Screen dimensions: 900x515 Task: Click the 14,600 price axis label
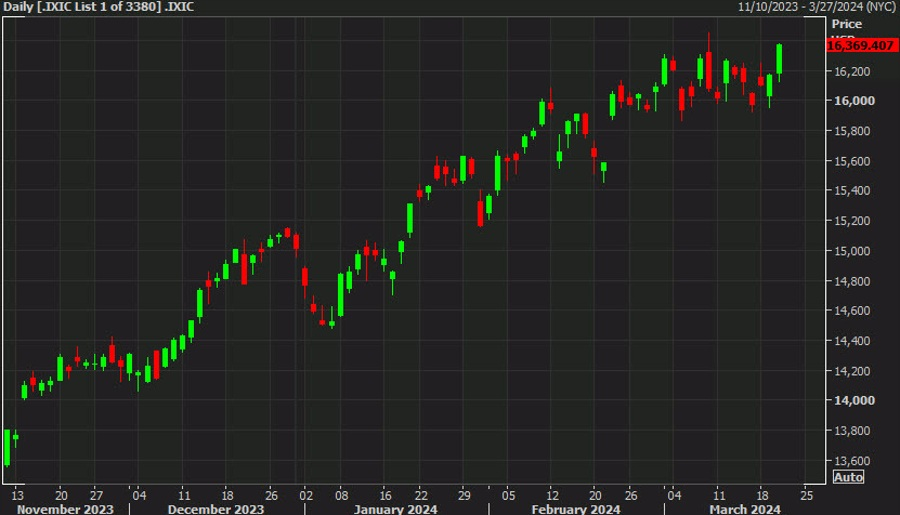coord(852,310)
